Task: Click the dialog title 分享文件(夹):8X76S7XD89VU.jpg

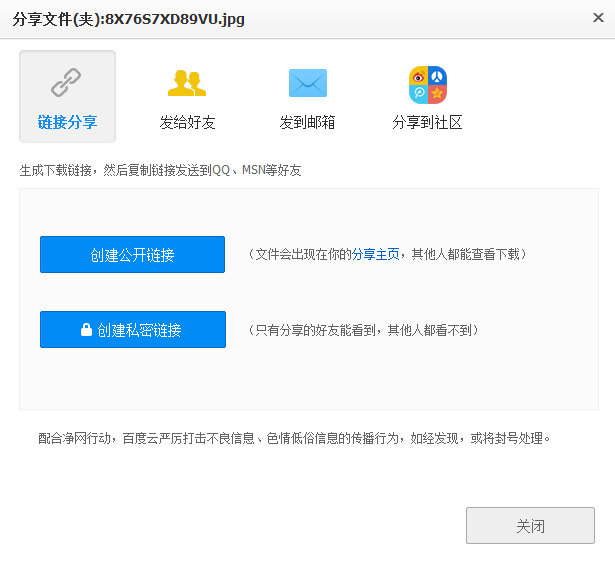Action: coord(129,19)
